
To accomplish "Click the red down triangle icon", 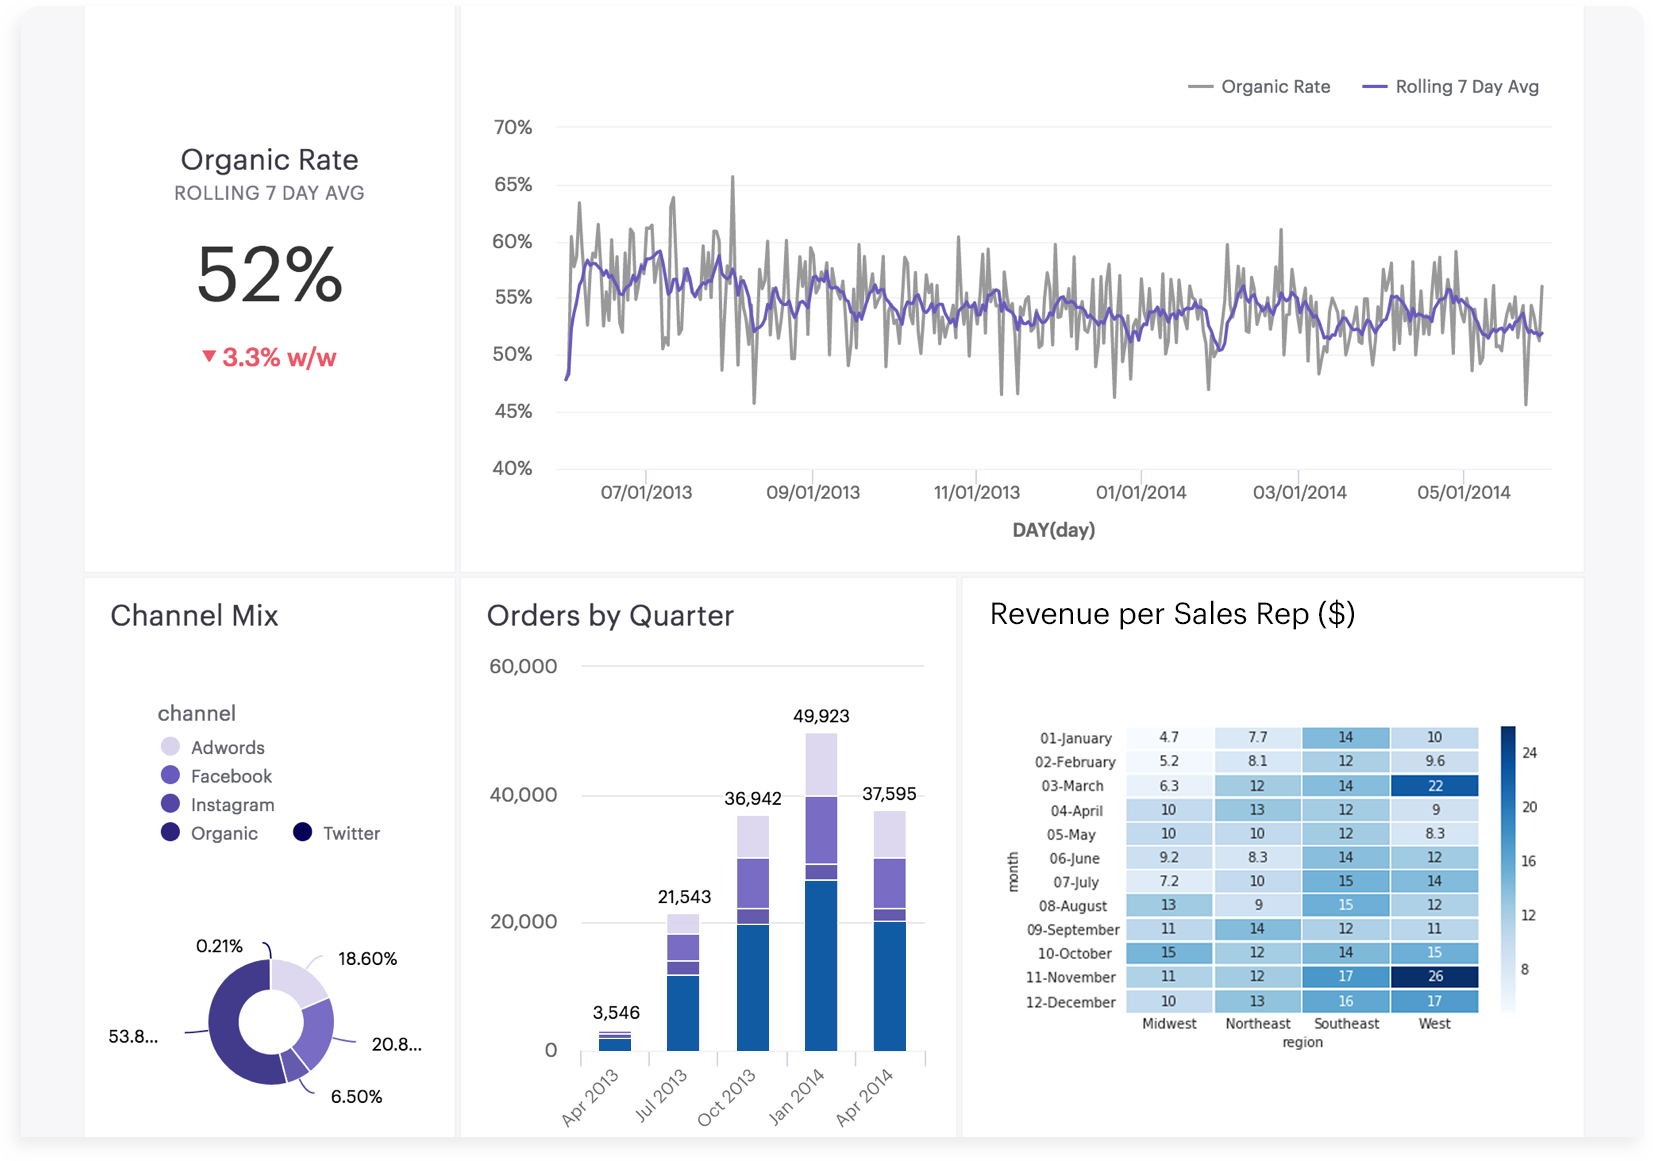I will click(x=209, y=356).
